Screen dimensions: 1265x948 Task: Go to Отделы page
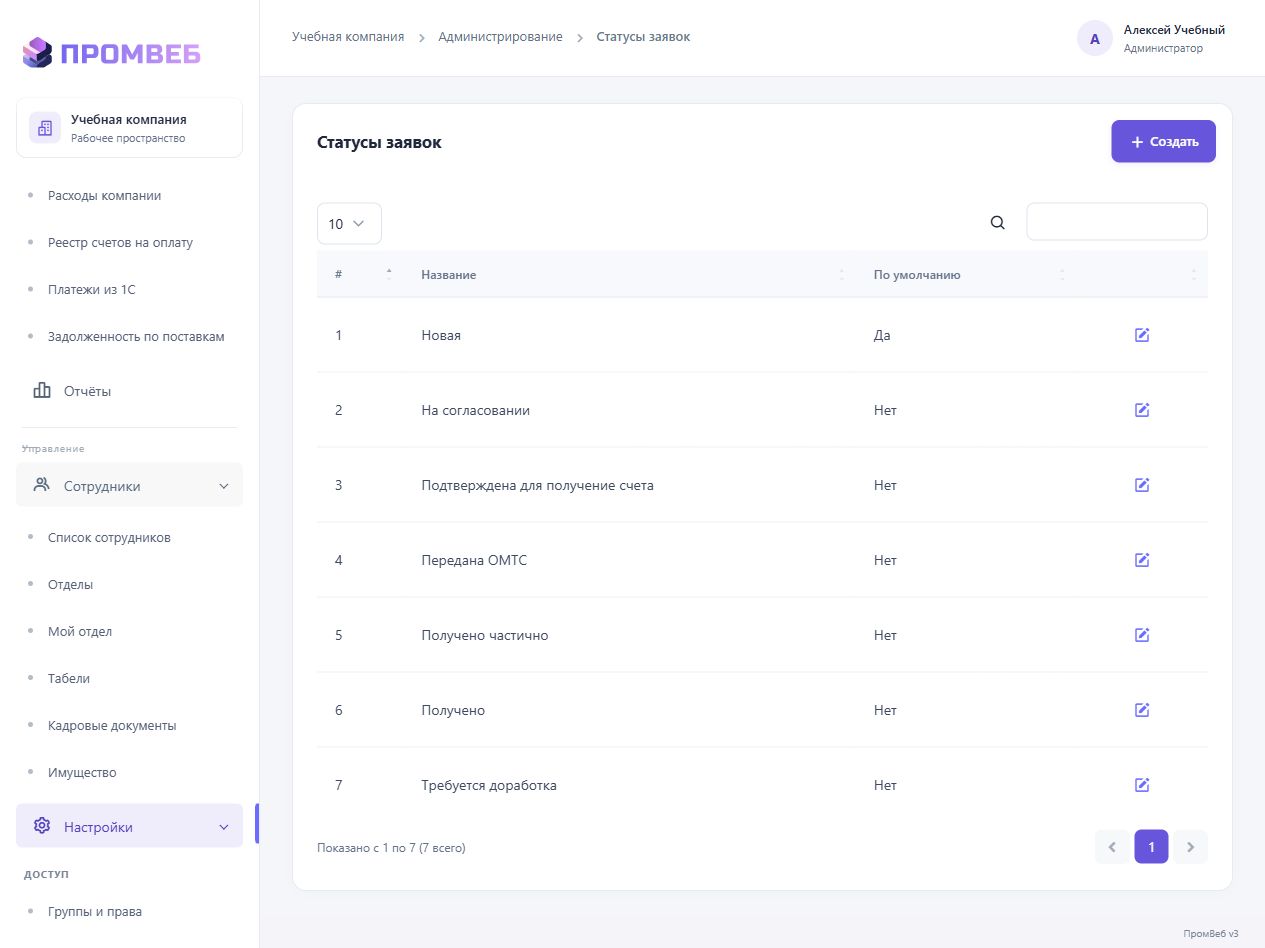pos(70,585)
